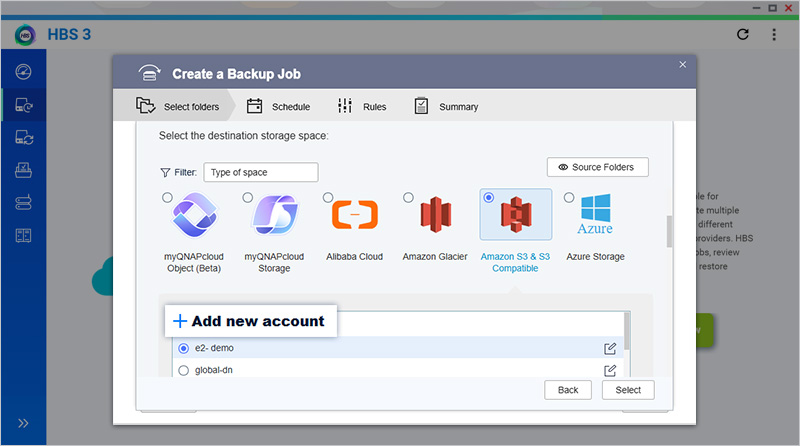The width and height of the screenshot is (800, 446).
Task: Click the Select button
Action: click(628, 390)
